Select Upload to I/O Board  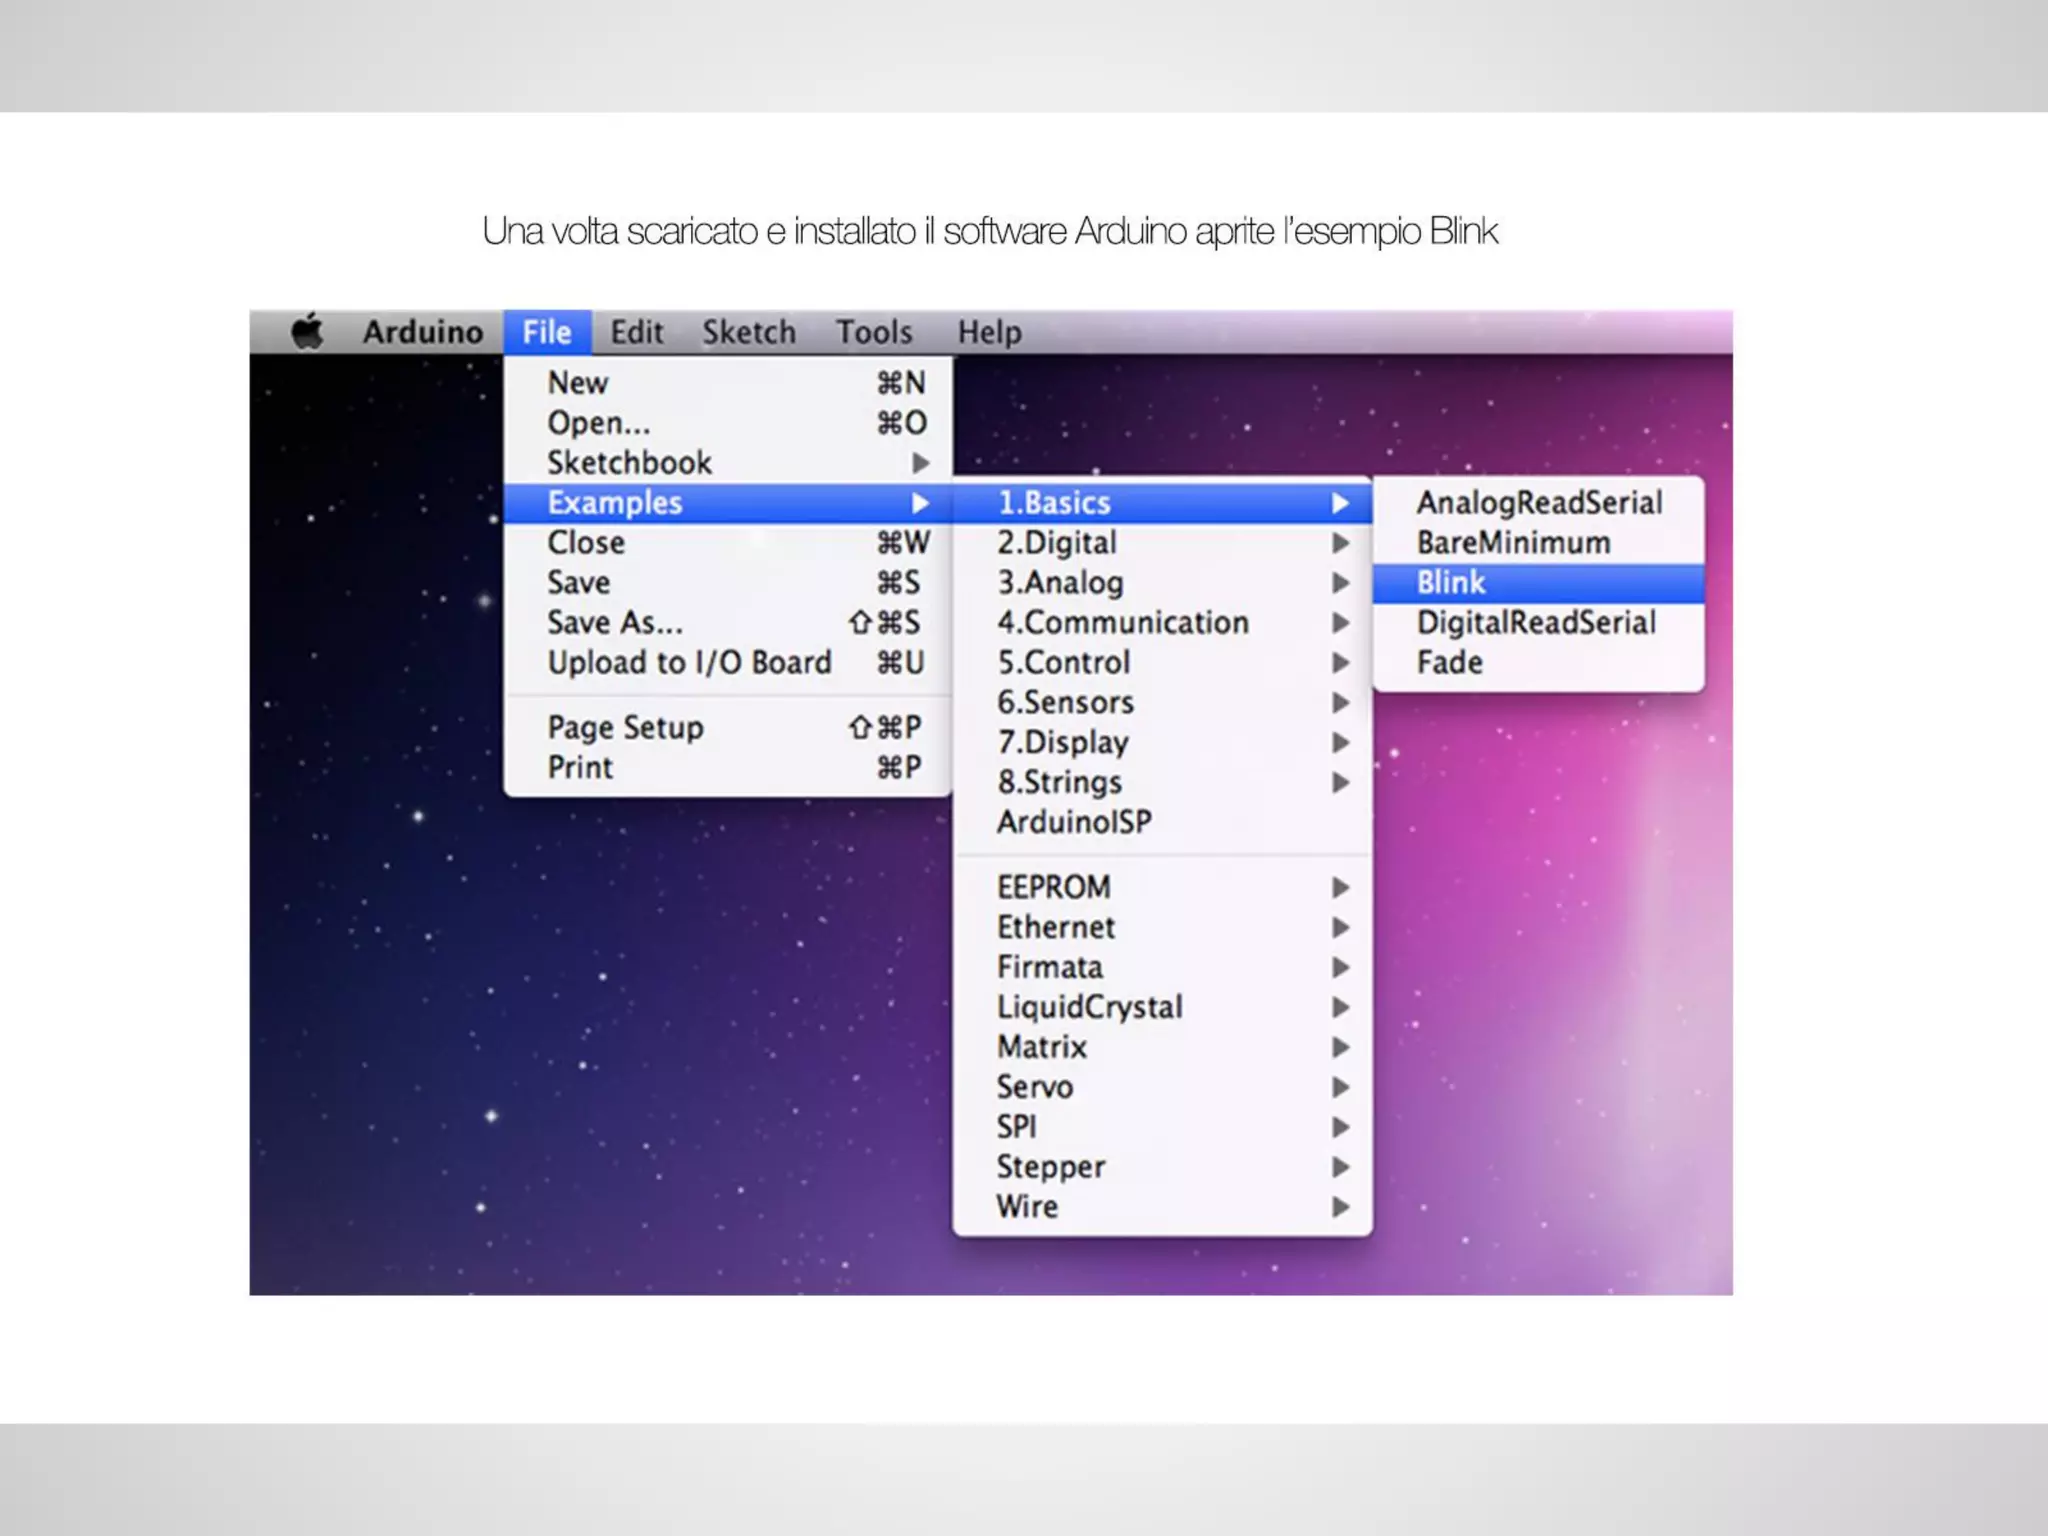[x=728, y=663]
